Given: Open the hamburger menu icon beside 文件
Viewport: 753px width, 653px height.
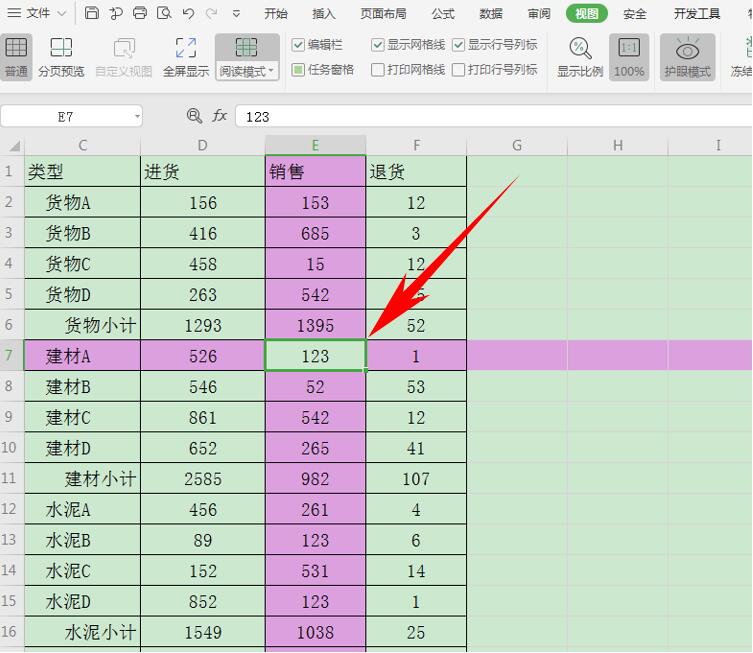Looking at the screenshot, I should tap(14, 13).
